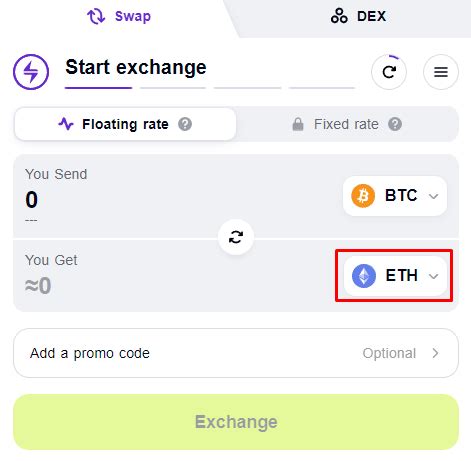Click the Optional promo code label
Image resolution: width=471 pixels, height=461 pixels.
[389, 353]
